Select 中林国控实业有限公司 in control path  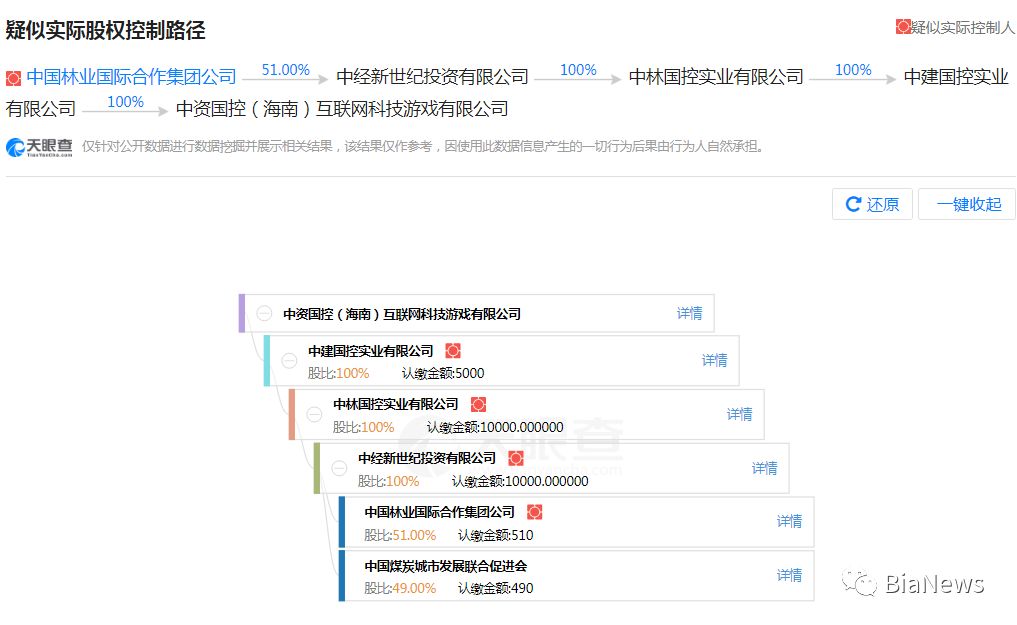point(716,77)
